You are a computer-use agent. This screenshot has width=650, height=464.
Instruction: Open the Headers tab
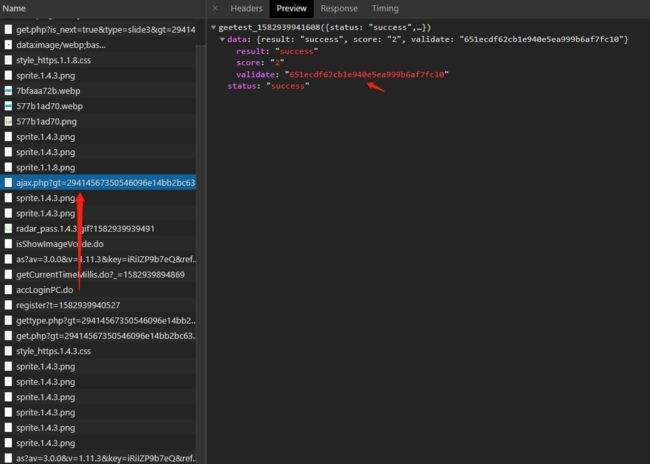246,9
